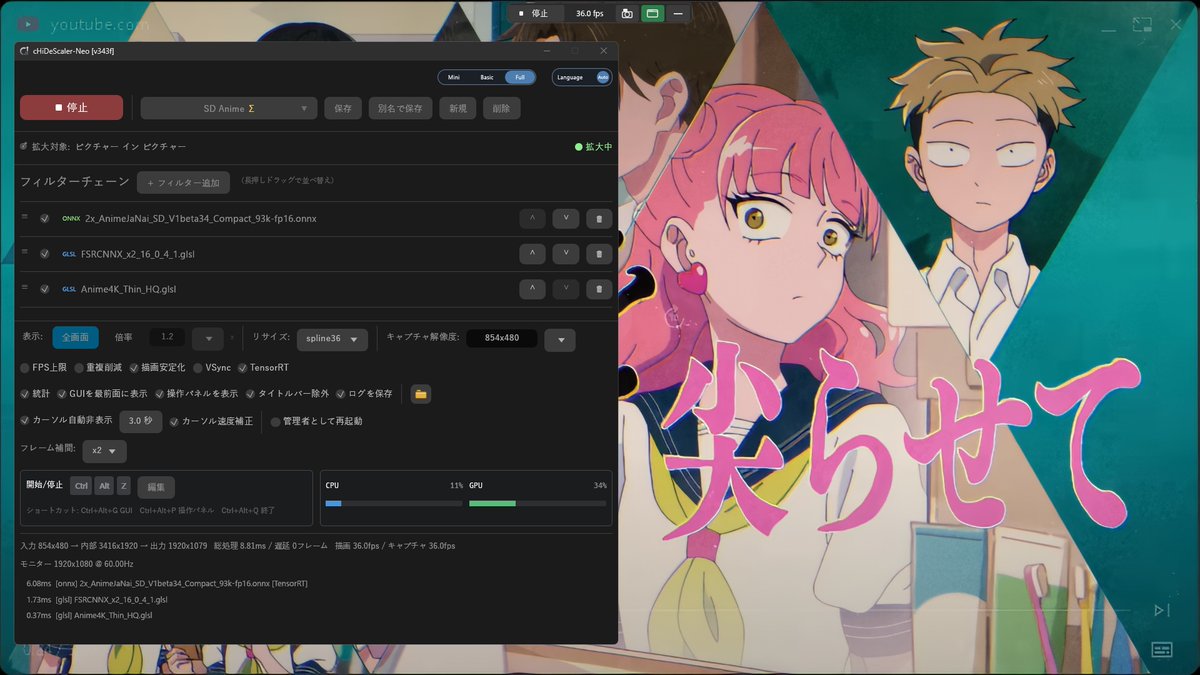Screen dimensions: 1200x675
Task: Click the next-track icon in the video player
Action: tap(1161, 610)
